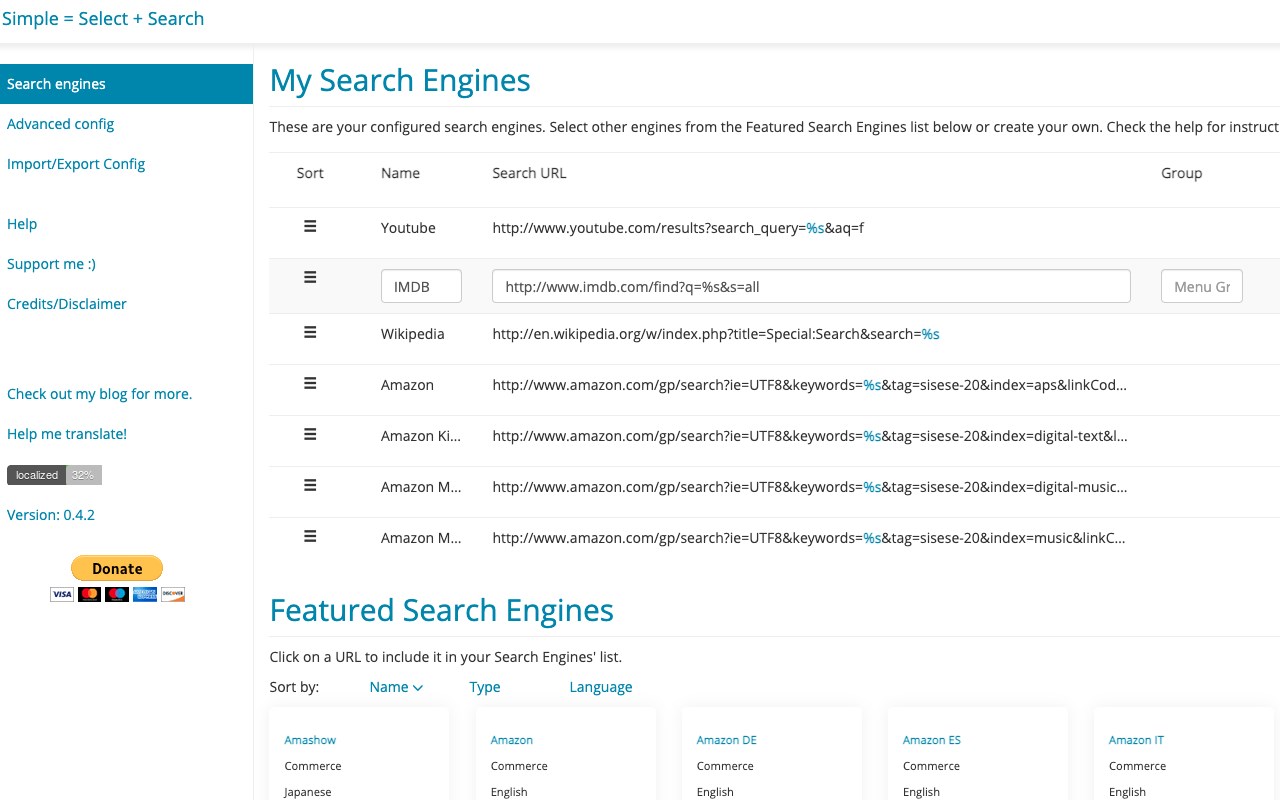
Task: Click the drag handle for Youtube row
Action: [x=310, y=227]
